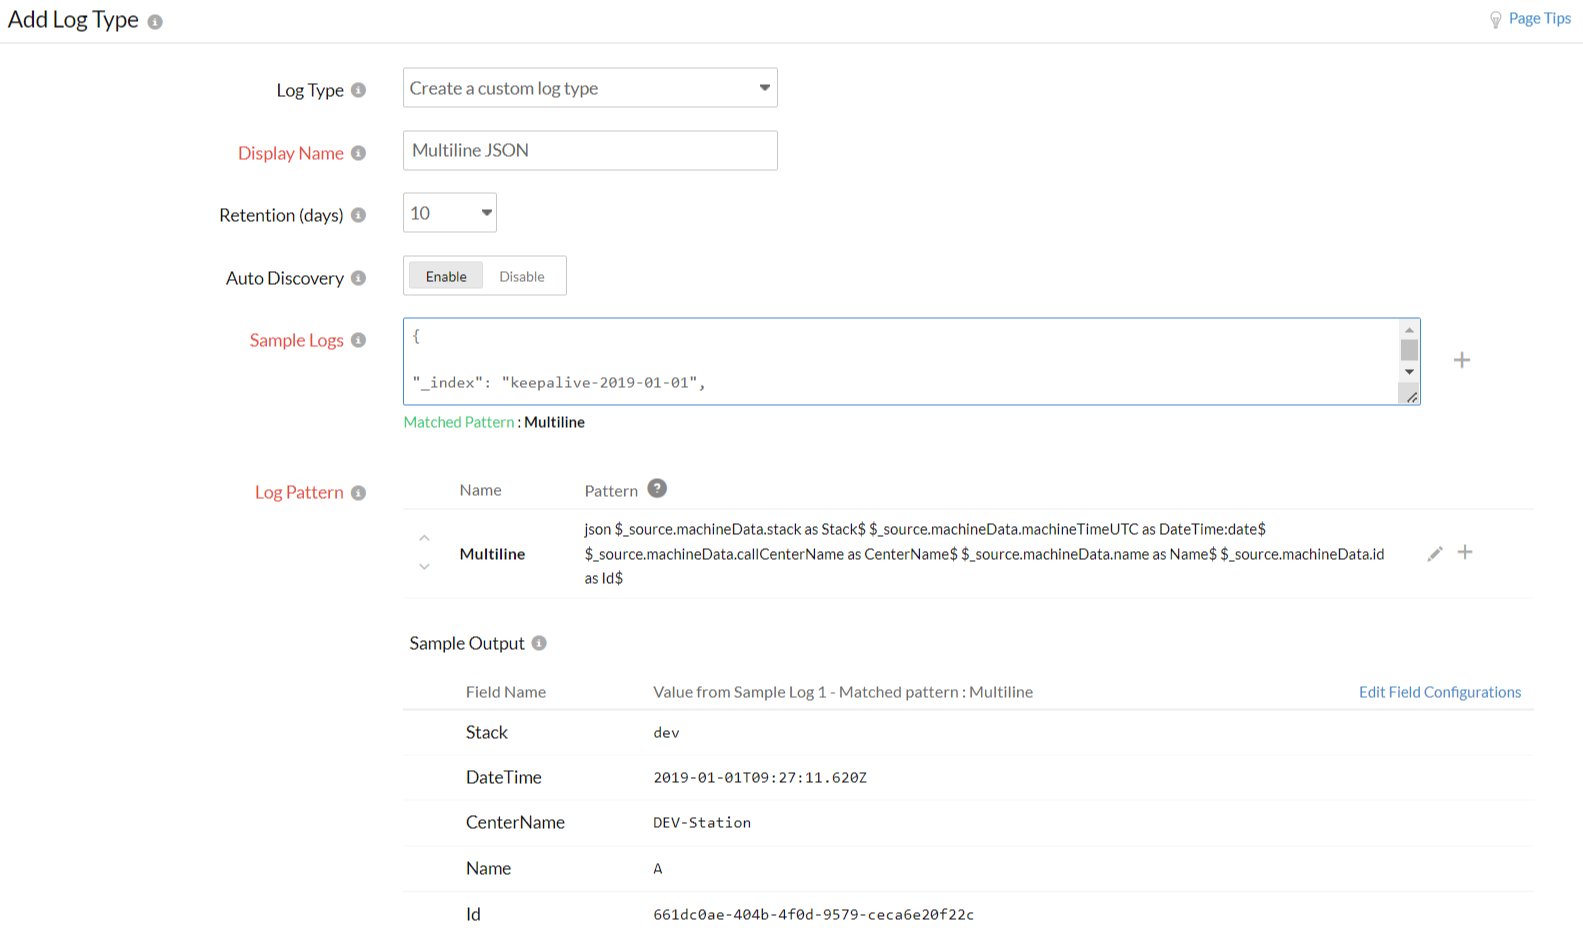Add another sample log with plus icon
Image resolution: width=1583 pixels, height=928 pixels.
1461,360
